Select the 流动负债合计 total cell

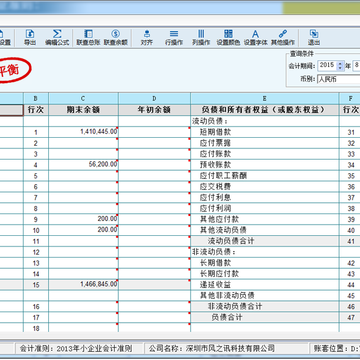tap(265, 241)
